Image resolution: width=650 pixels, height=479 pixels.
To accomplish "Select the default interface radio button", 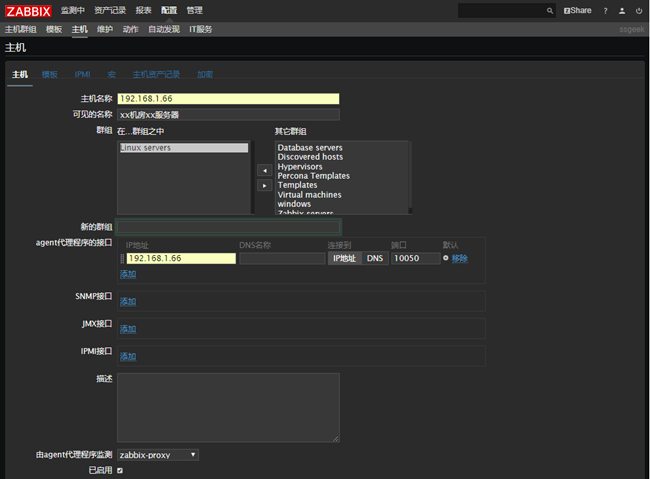I will (x=446, y=258).
